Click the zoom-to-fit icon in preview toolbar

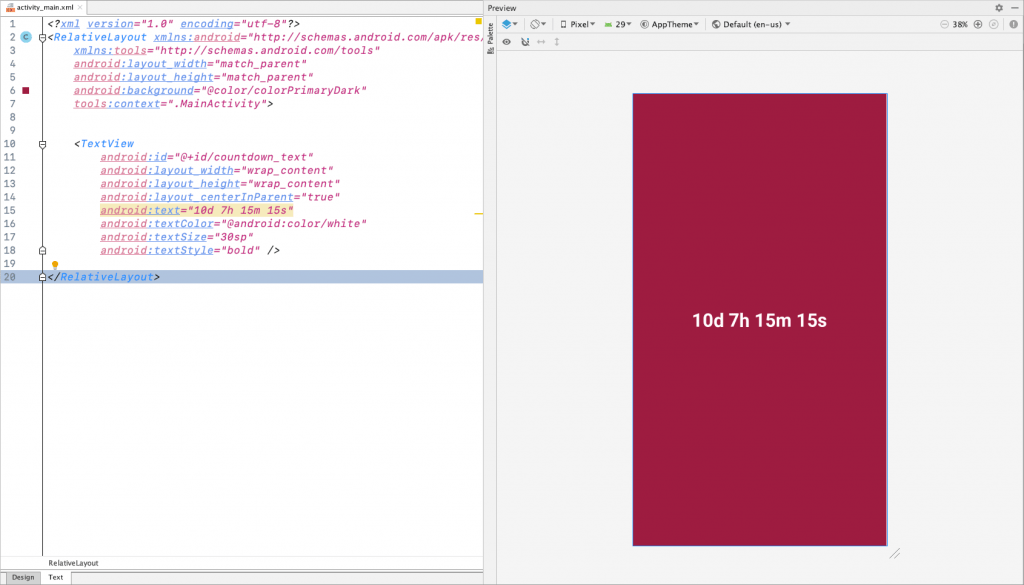click(993, 24)
